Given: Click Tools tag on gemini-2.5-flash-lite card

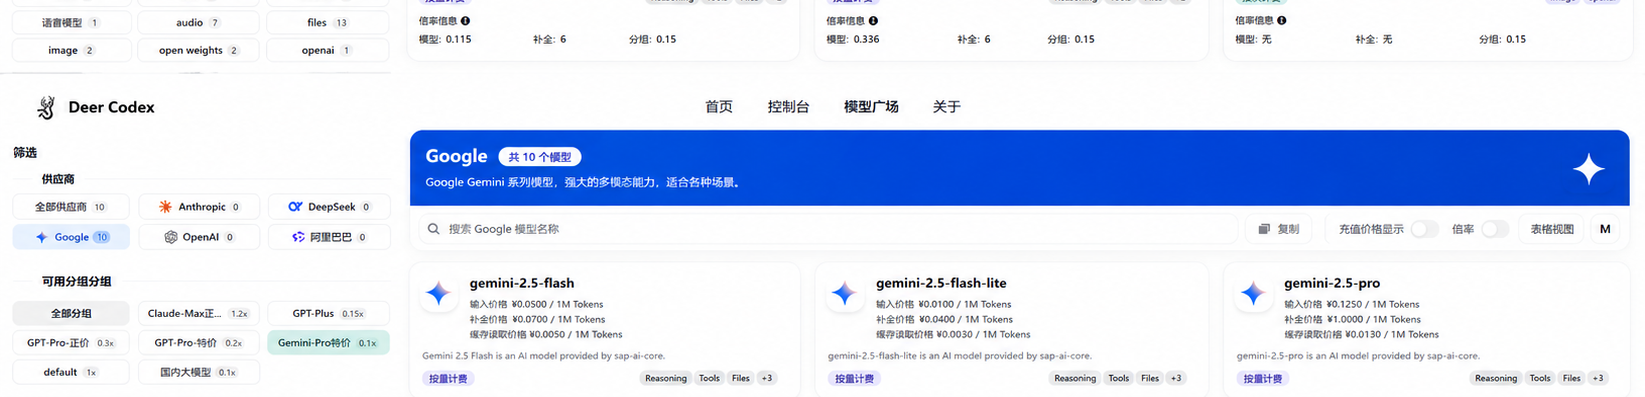Looking at the screenshot, I should [1119, 378].
